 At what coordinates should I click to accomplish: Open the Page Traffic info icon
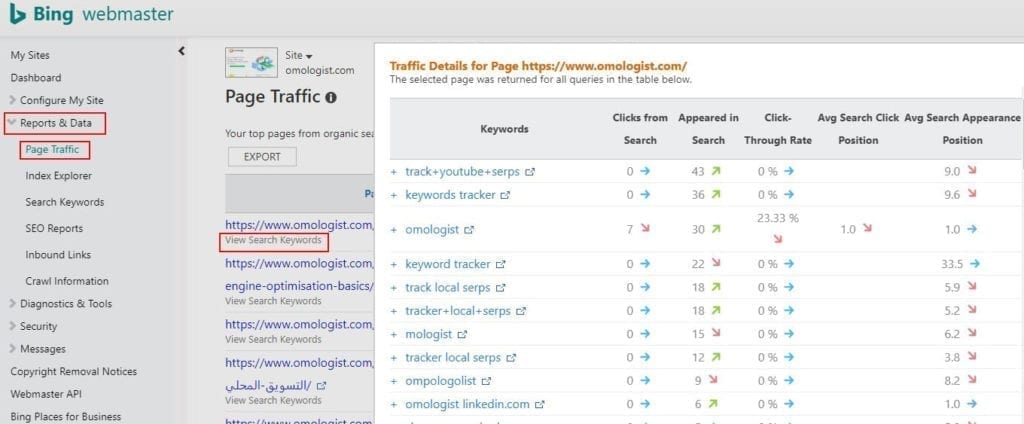(331, 98)
